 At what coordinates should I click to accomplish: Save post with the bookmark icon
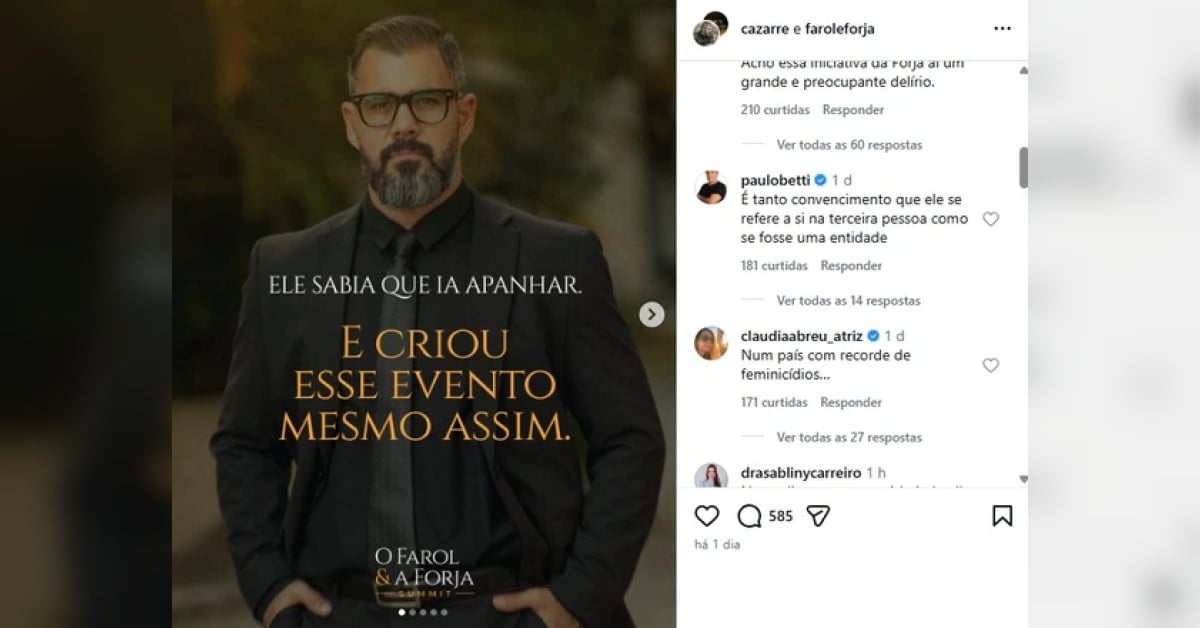pos(1002,516)
